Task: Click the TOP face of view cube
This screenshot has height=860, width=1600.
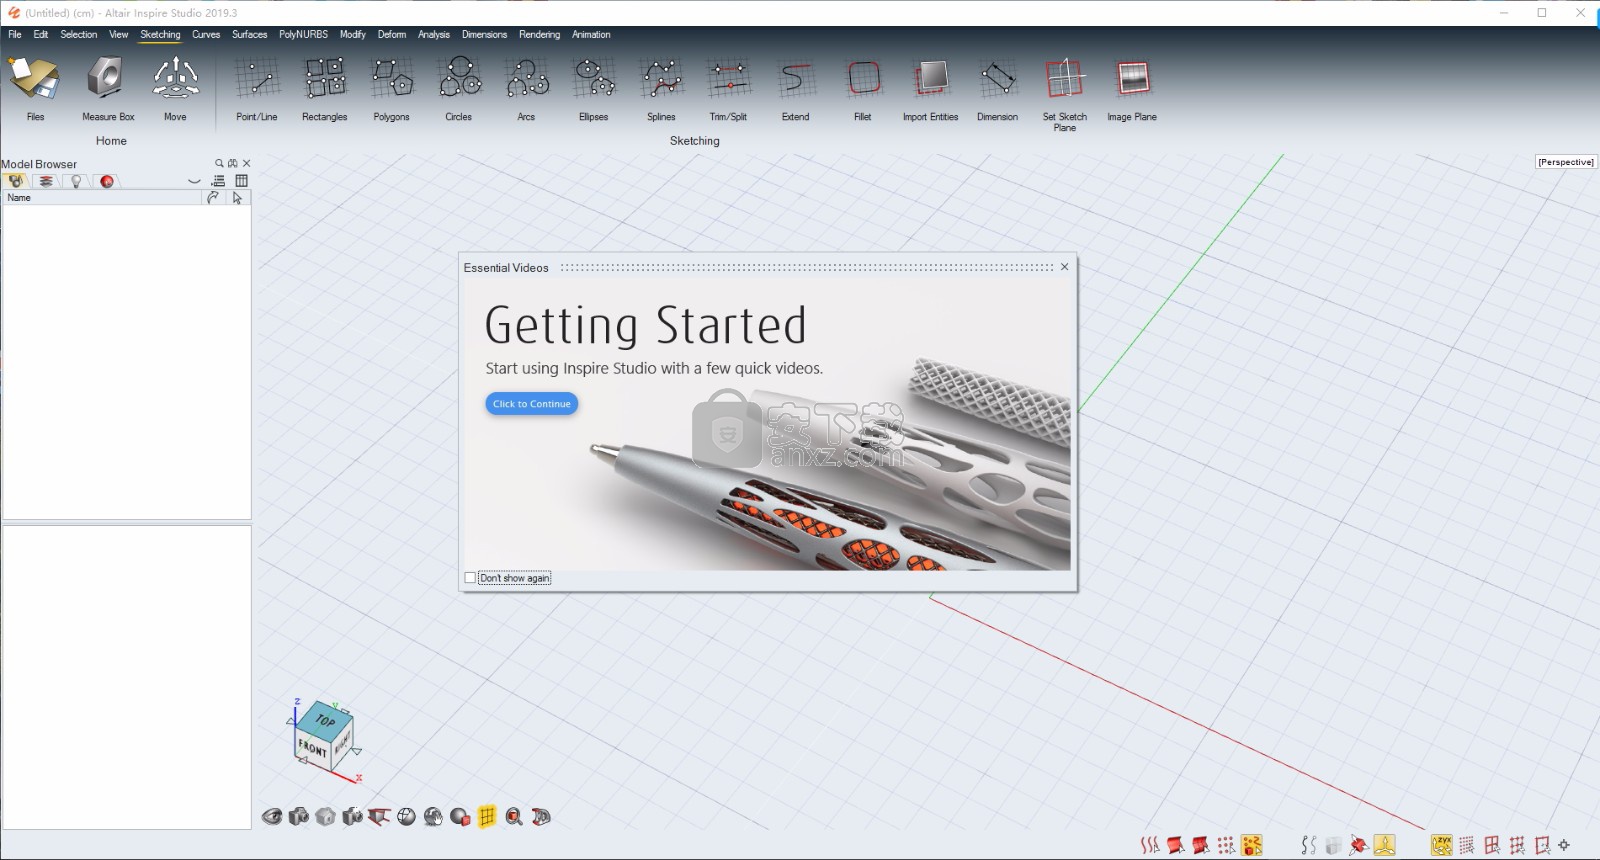Action: tap(325, 720)
